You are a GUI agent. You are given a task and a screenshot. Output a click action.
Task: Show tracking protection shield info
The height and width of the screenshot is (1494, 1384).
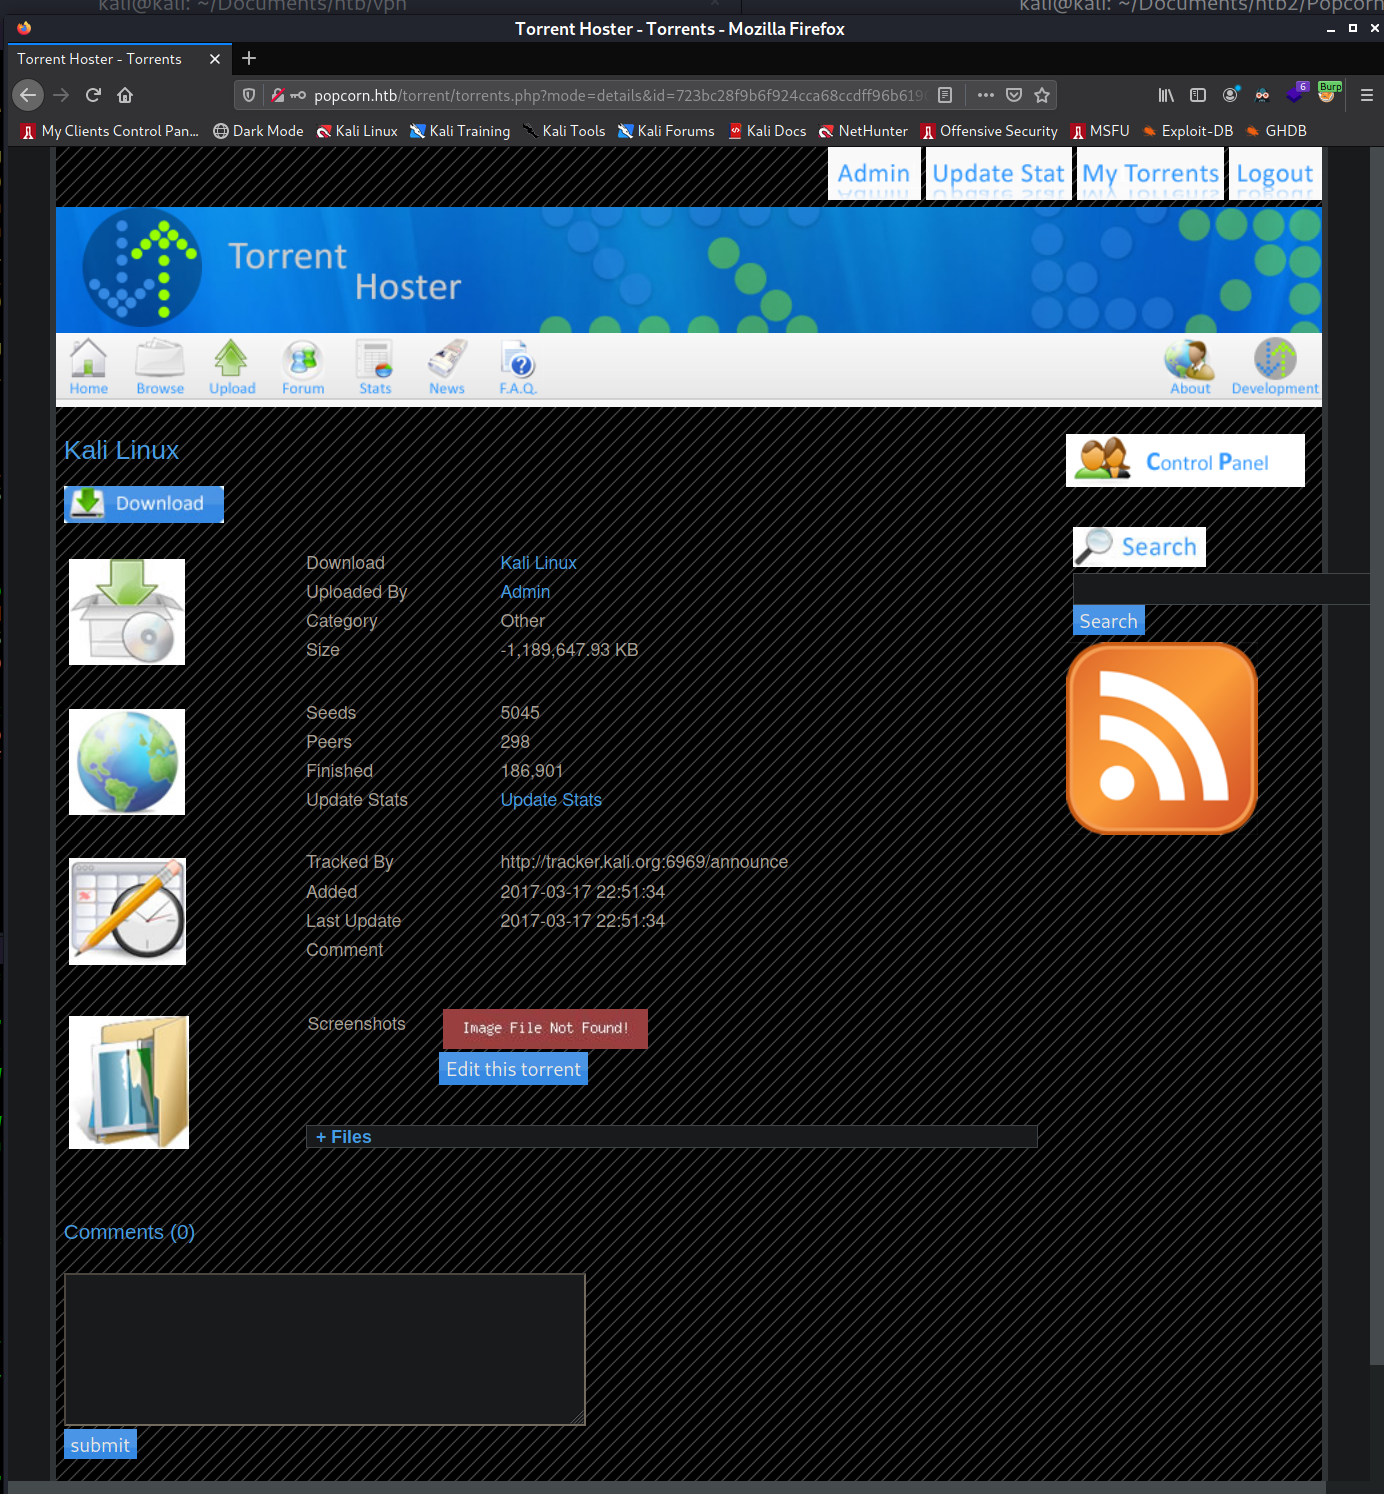point(249,95)
